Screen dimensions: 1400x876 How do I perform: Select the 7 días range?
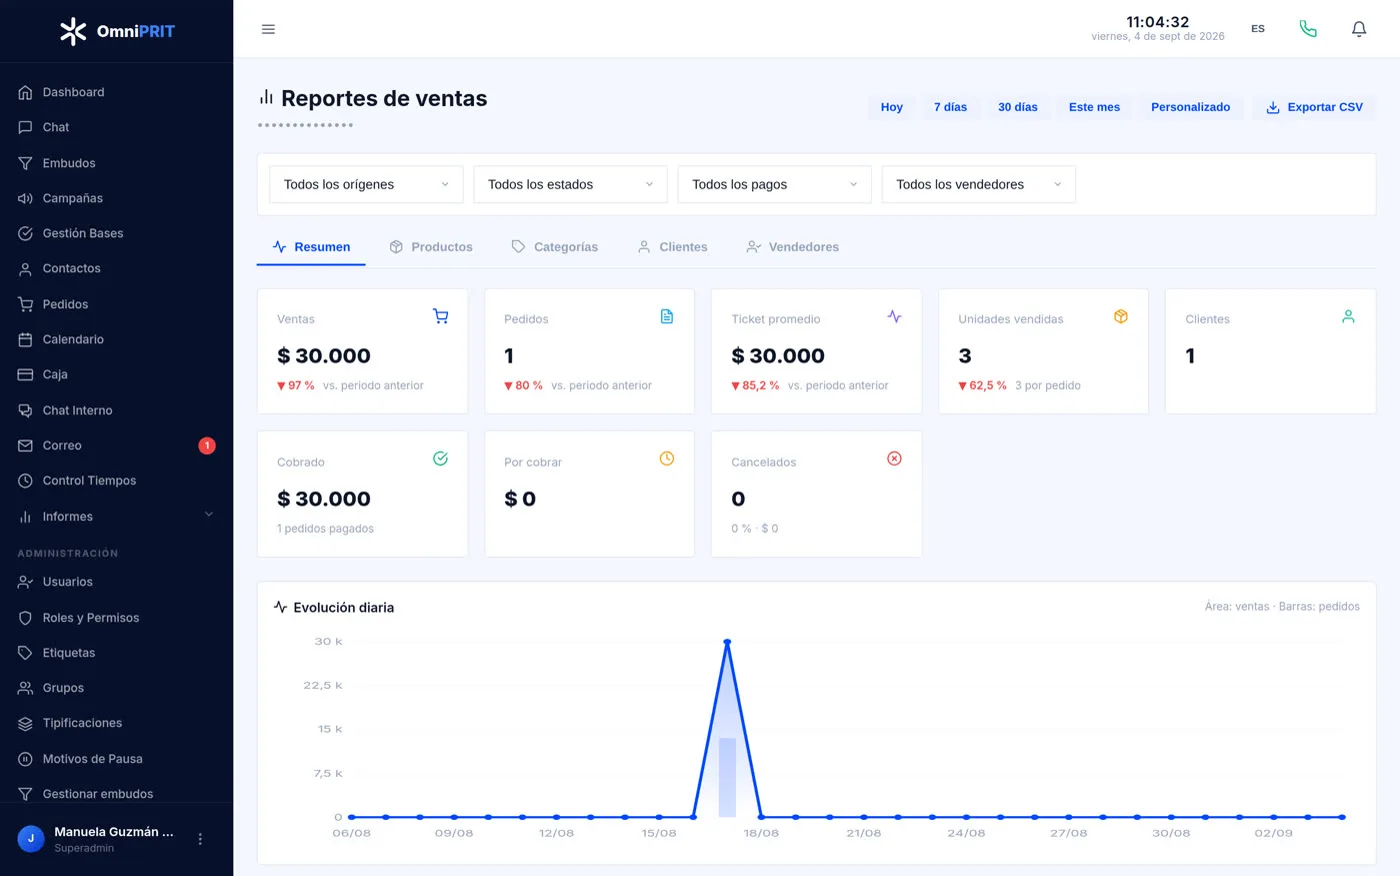[950, 107]
